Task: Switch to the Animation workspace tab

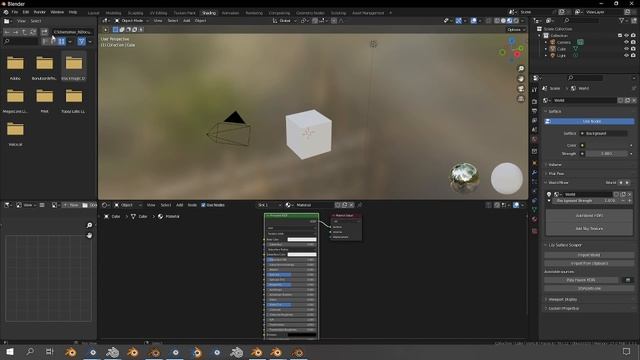Action: click(230, 13)
